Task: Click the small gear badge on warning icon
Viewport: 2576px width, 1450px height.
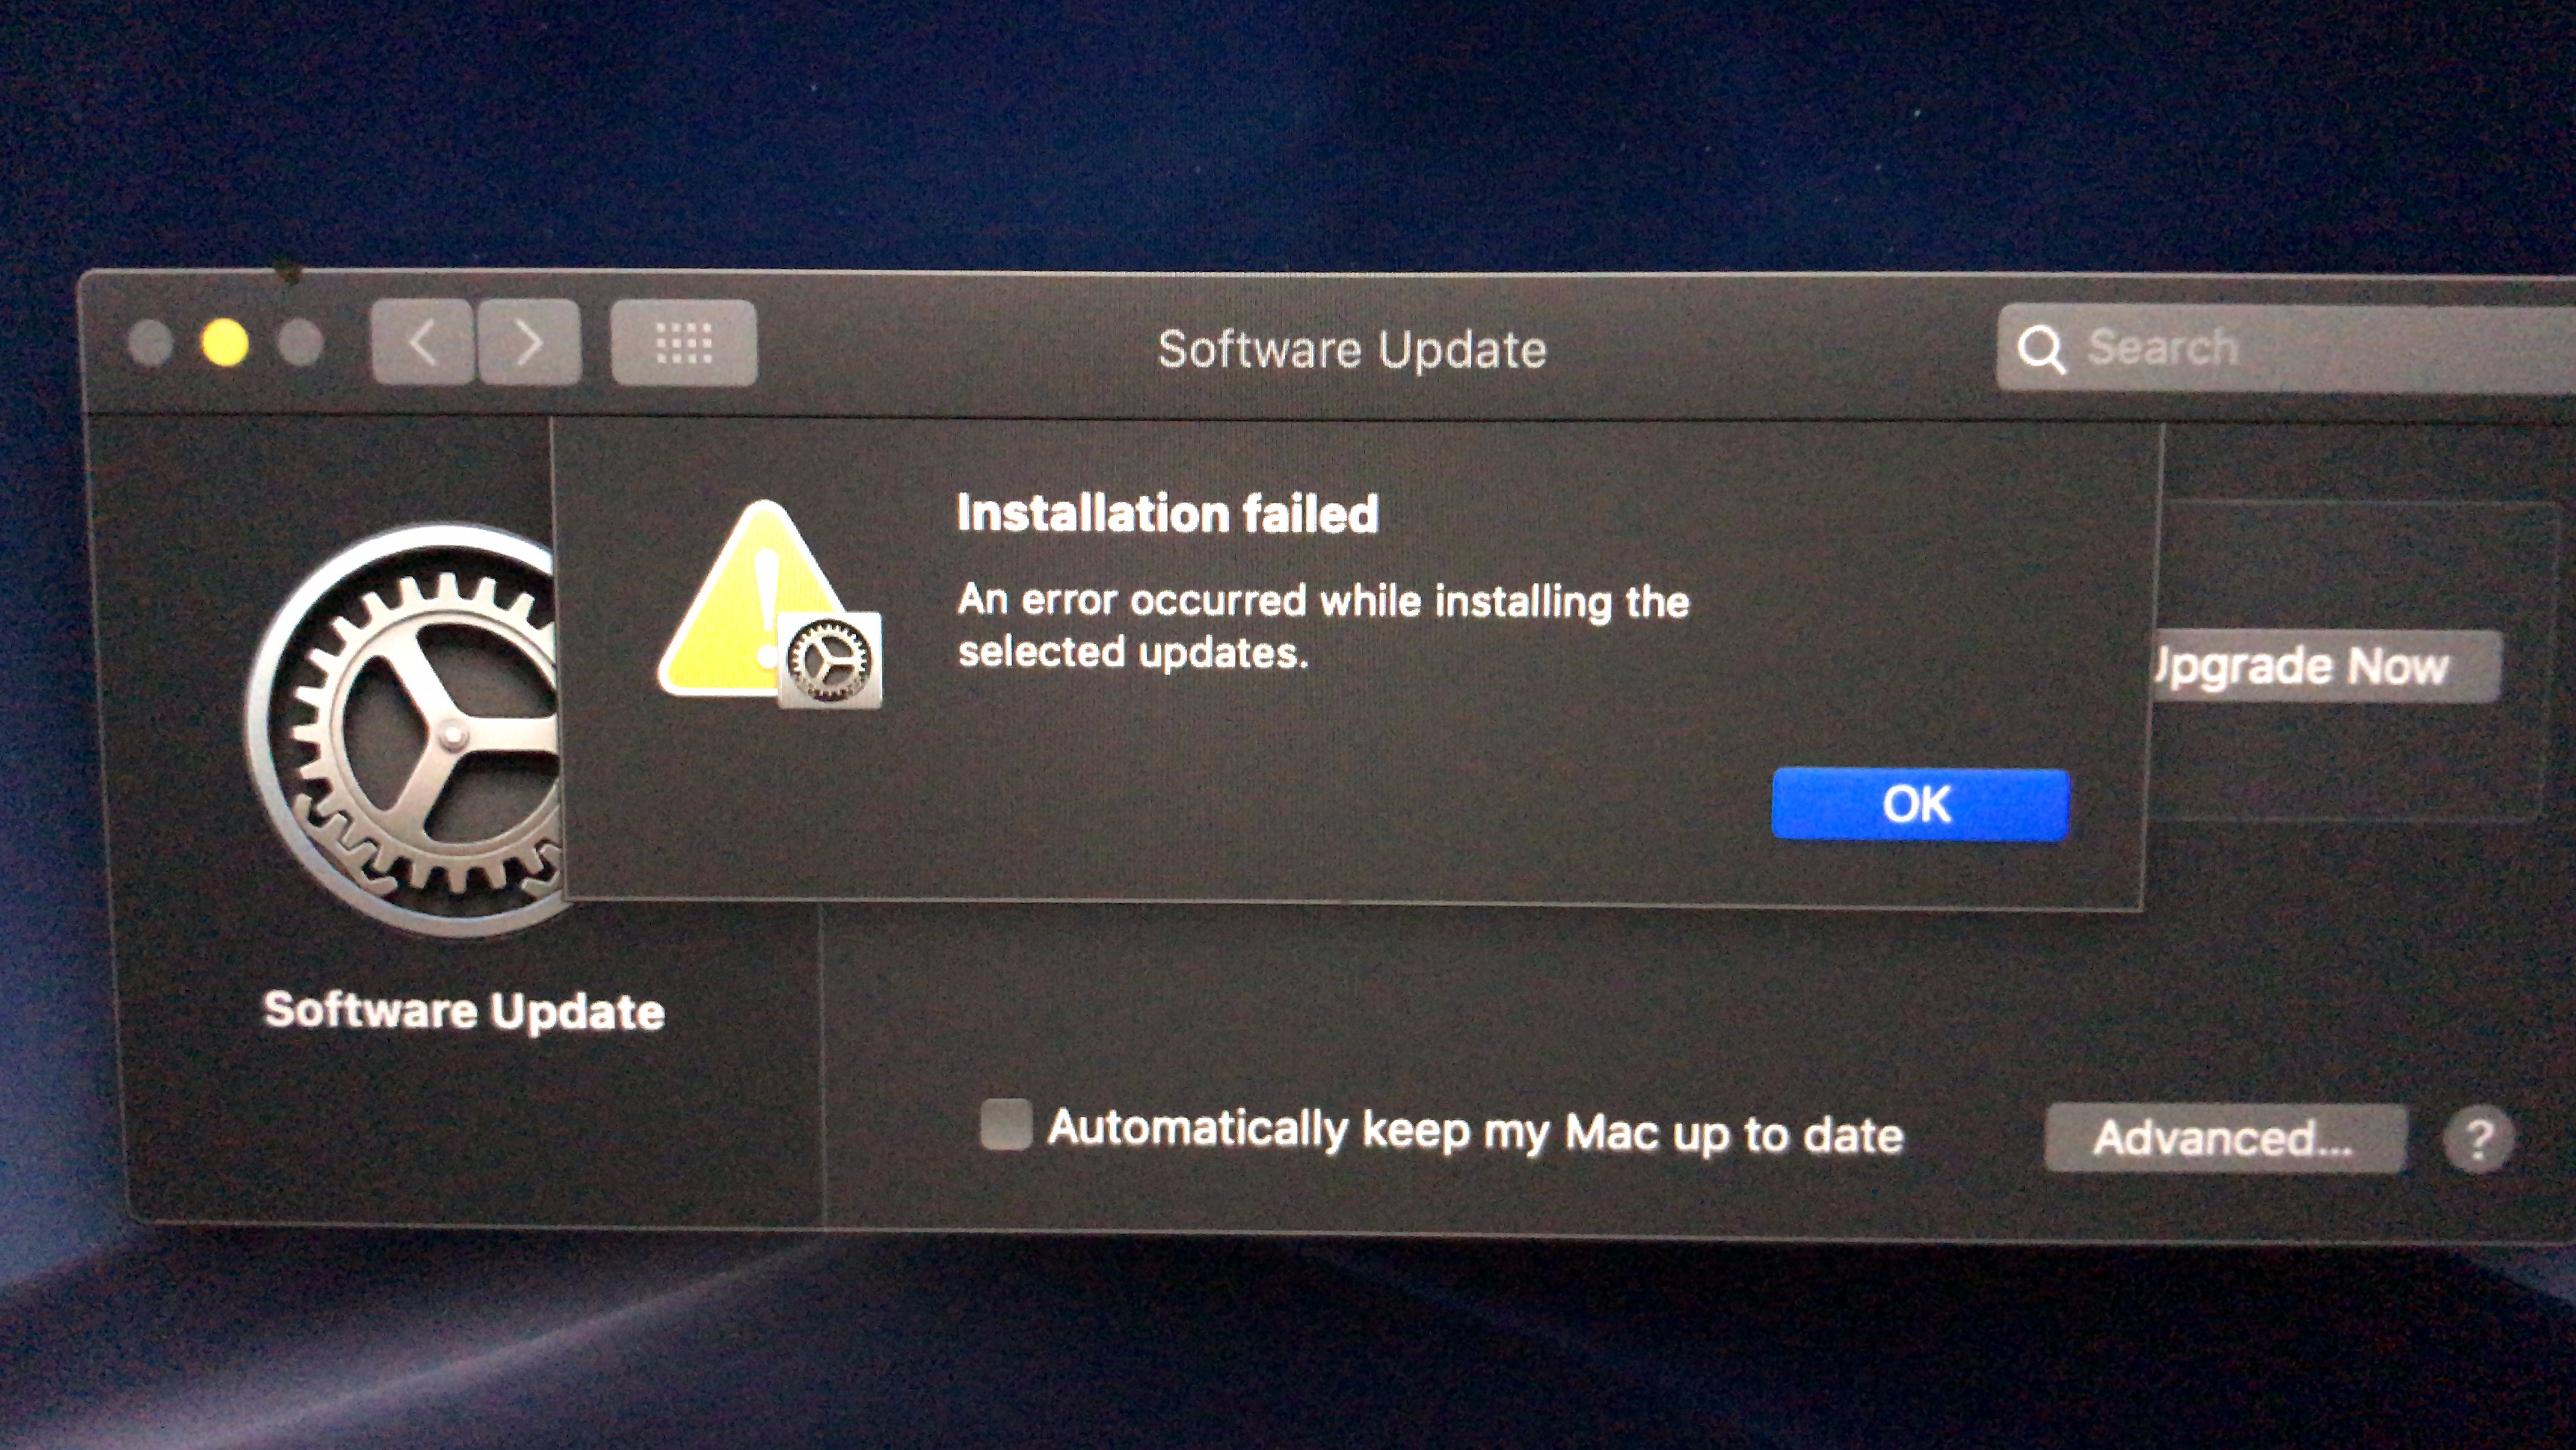Action: pyautogui.click(x=830, y=660)
